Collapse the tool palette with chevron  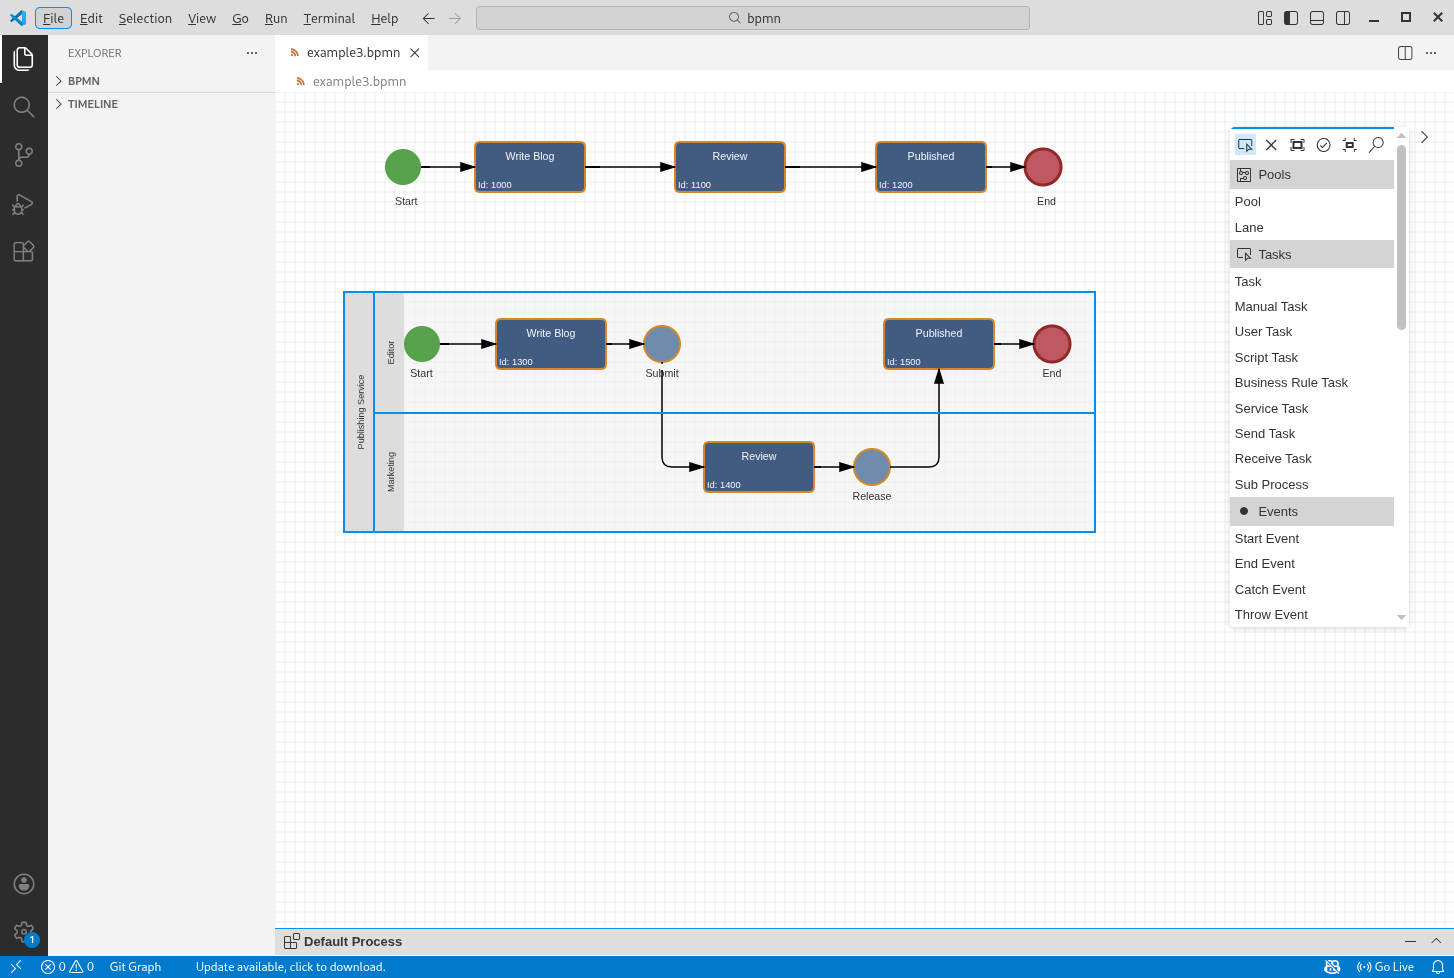tap(1424, 137)
